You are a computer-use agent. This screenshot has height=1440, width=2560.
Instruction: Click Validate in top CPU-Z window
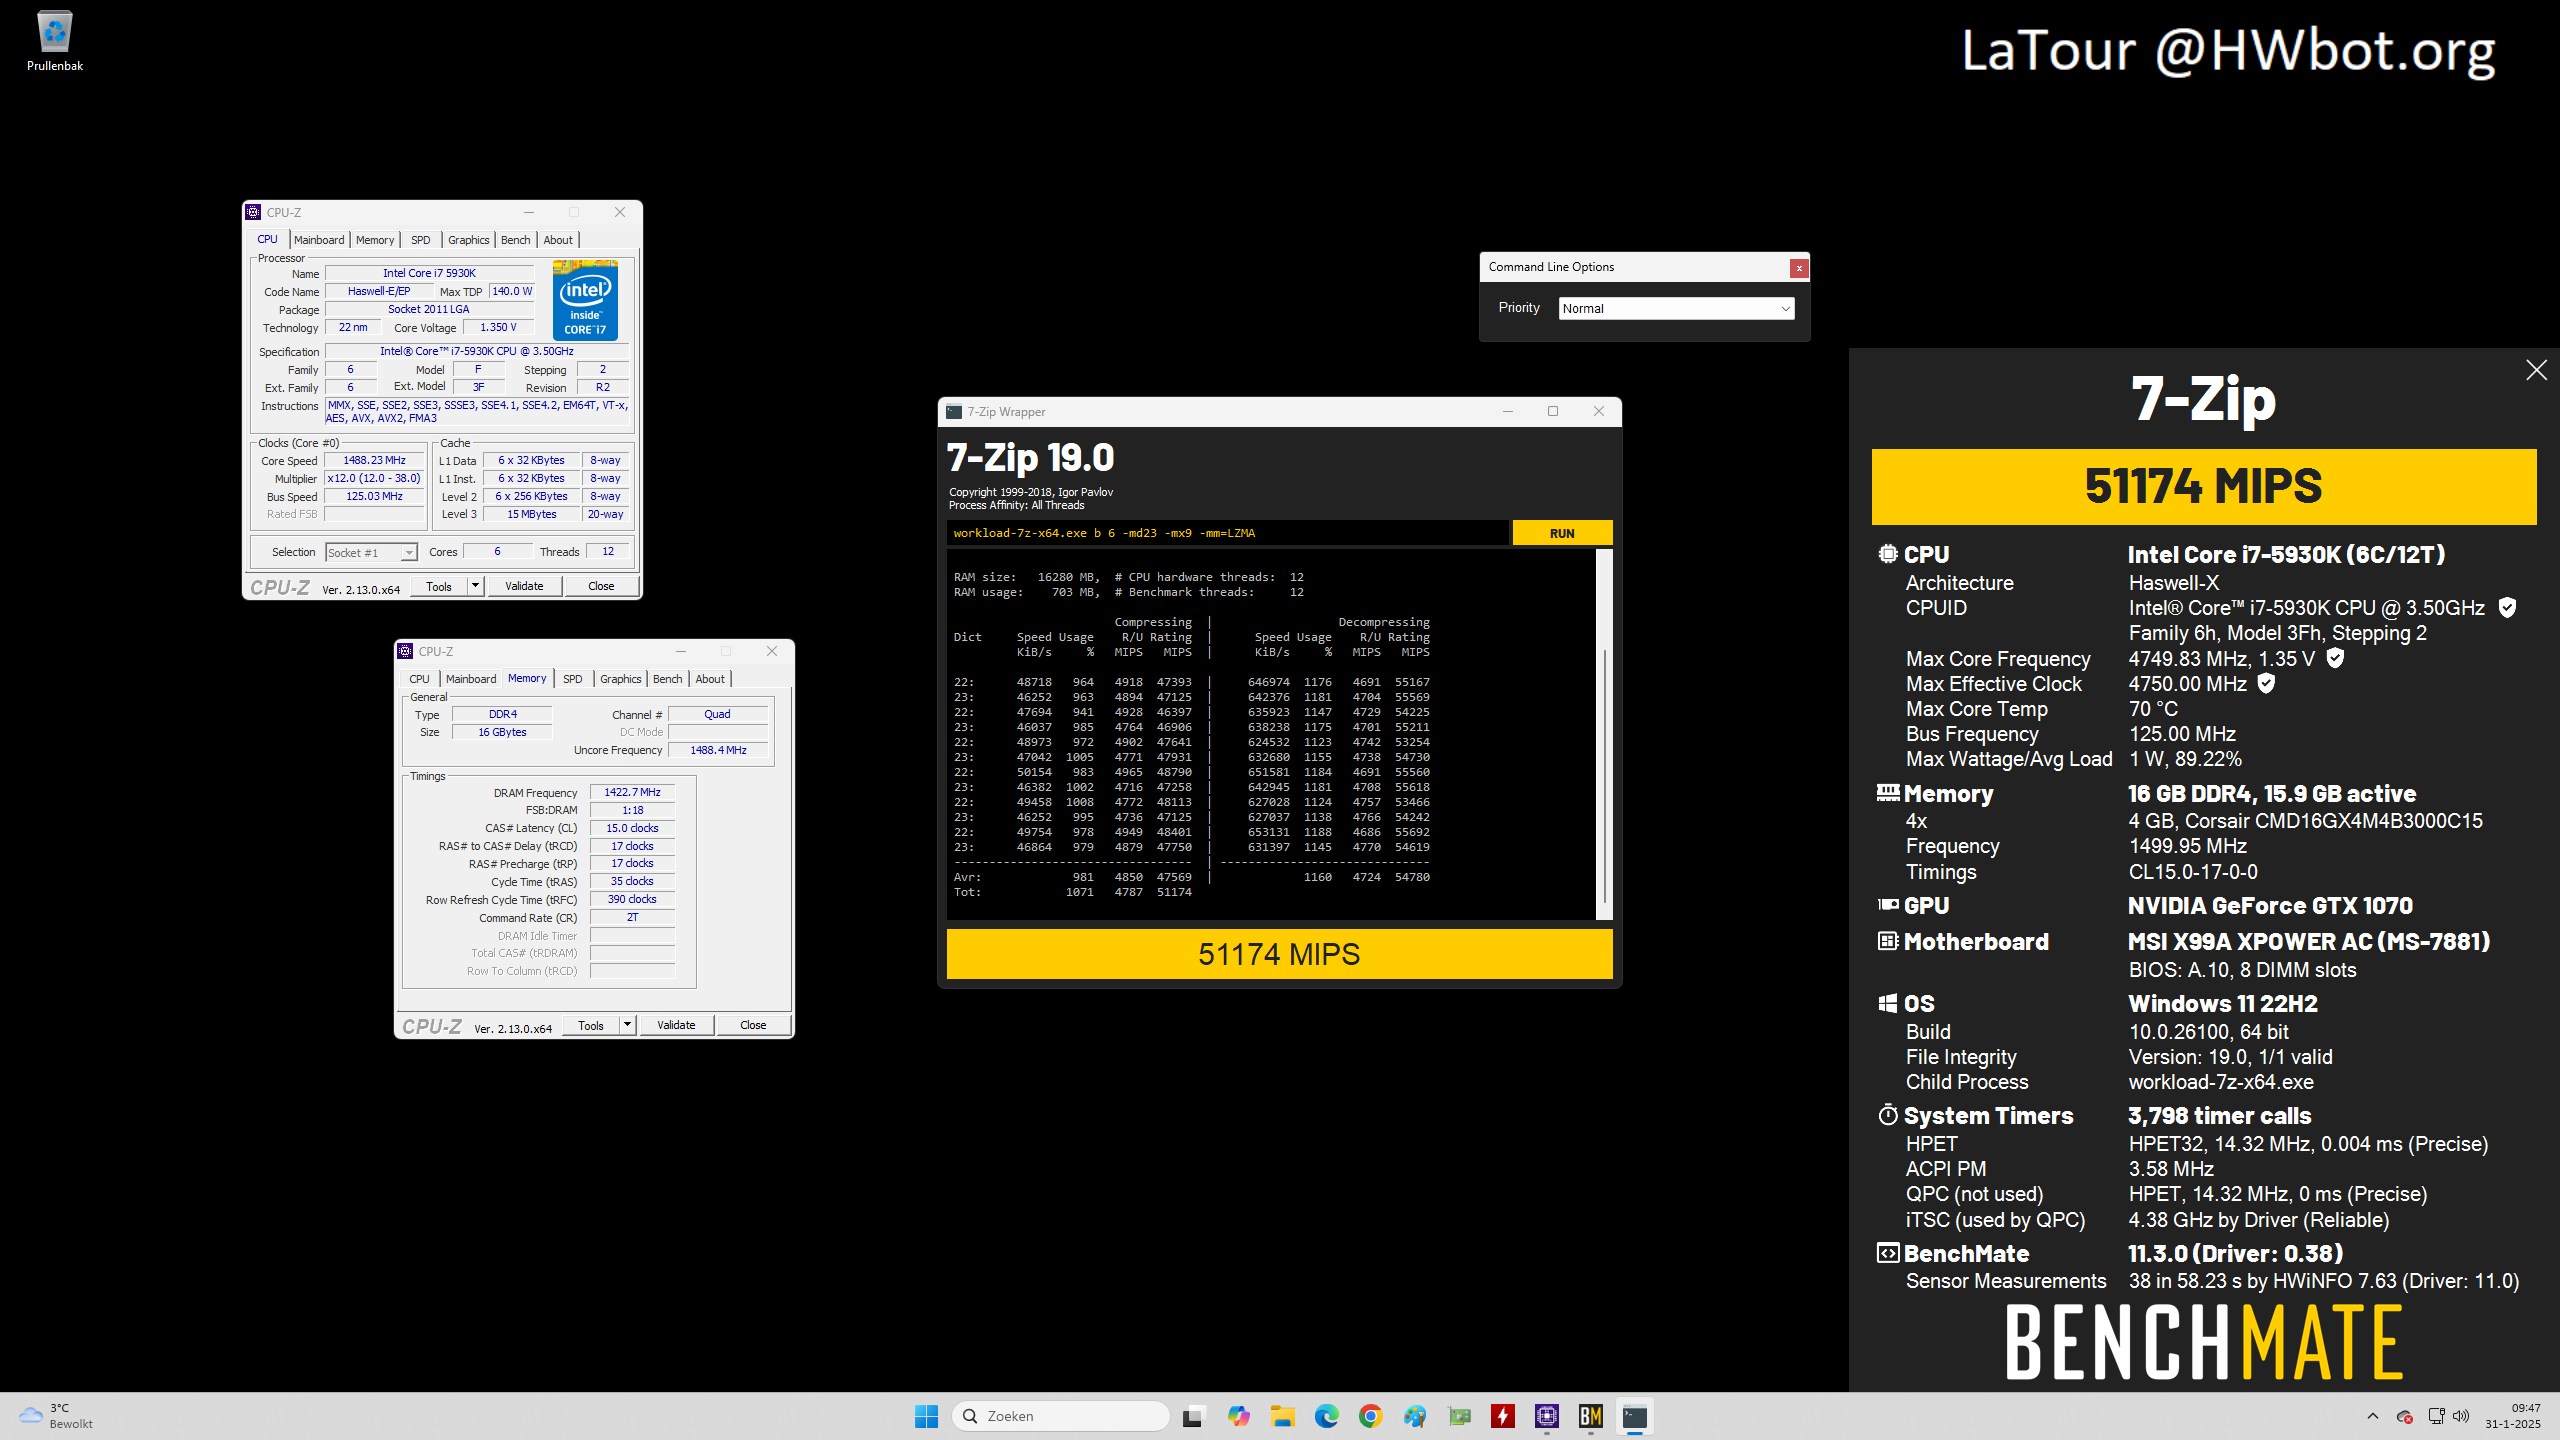point(524,586)
